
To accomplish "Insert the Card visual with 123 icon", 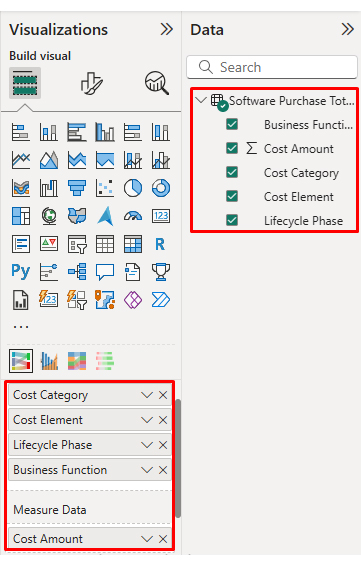I will (x=161, y=216).
